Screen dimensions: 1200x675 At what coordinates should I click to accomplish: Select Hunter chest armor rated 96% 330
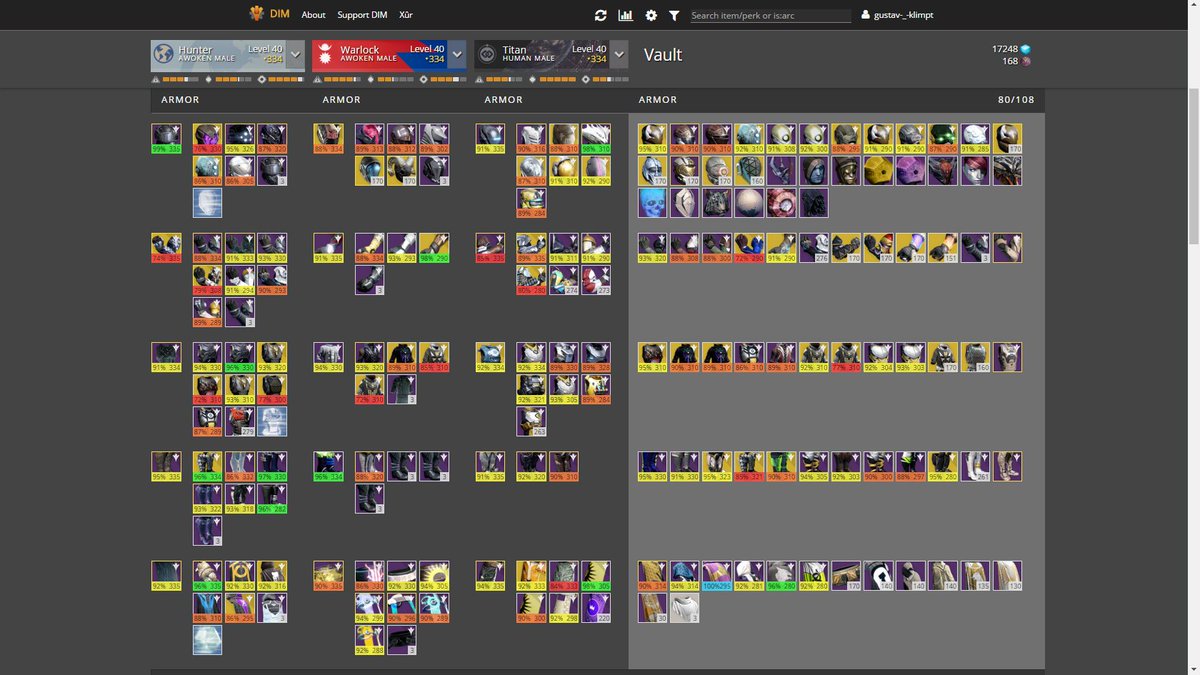[x=239, y=358]
